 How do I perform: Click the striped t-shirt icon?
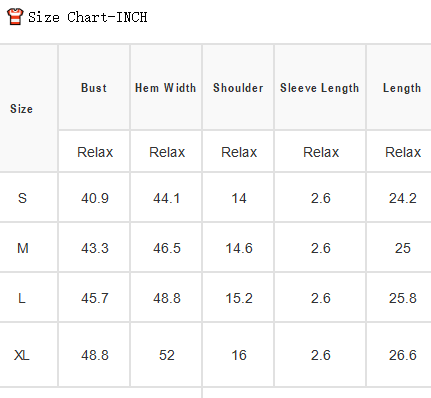pyautogui.click(x=15, y=17)
